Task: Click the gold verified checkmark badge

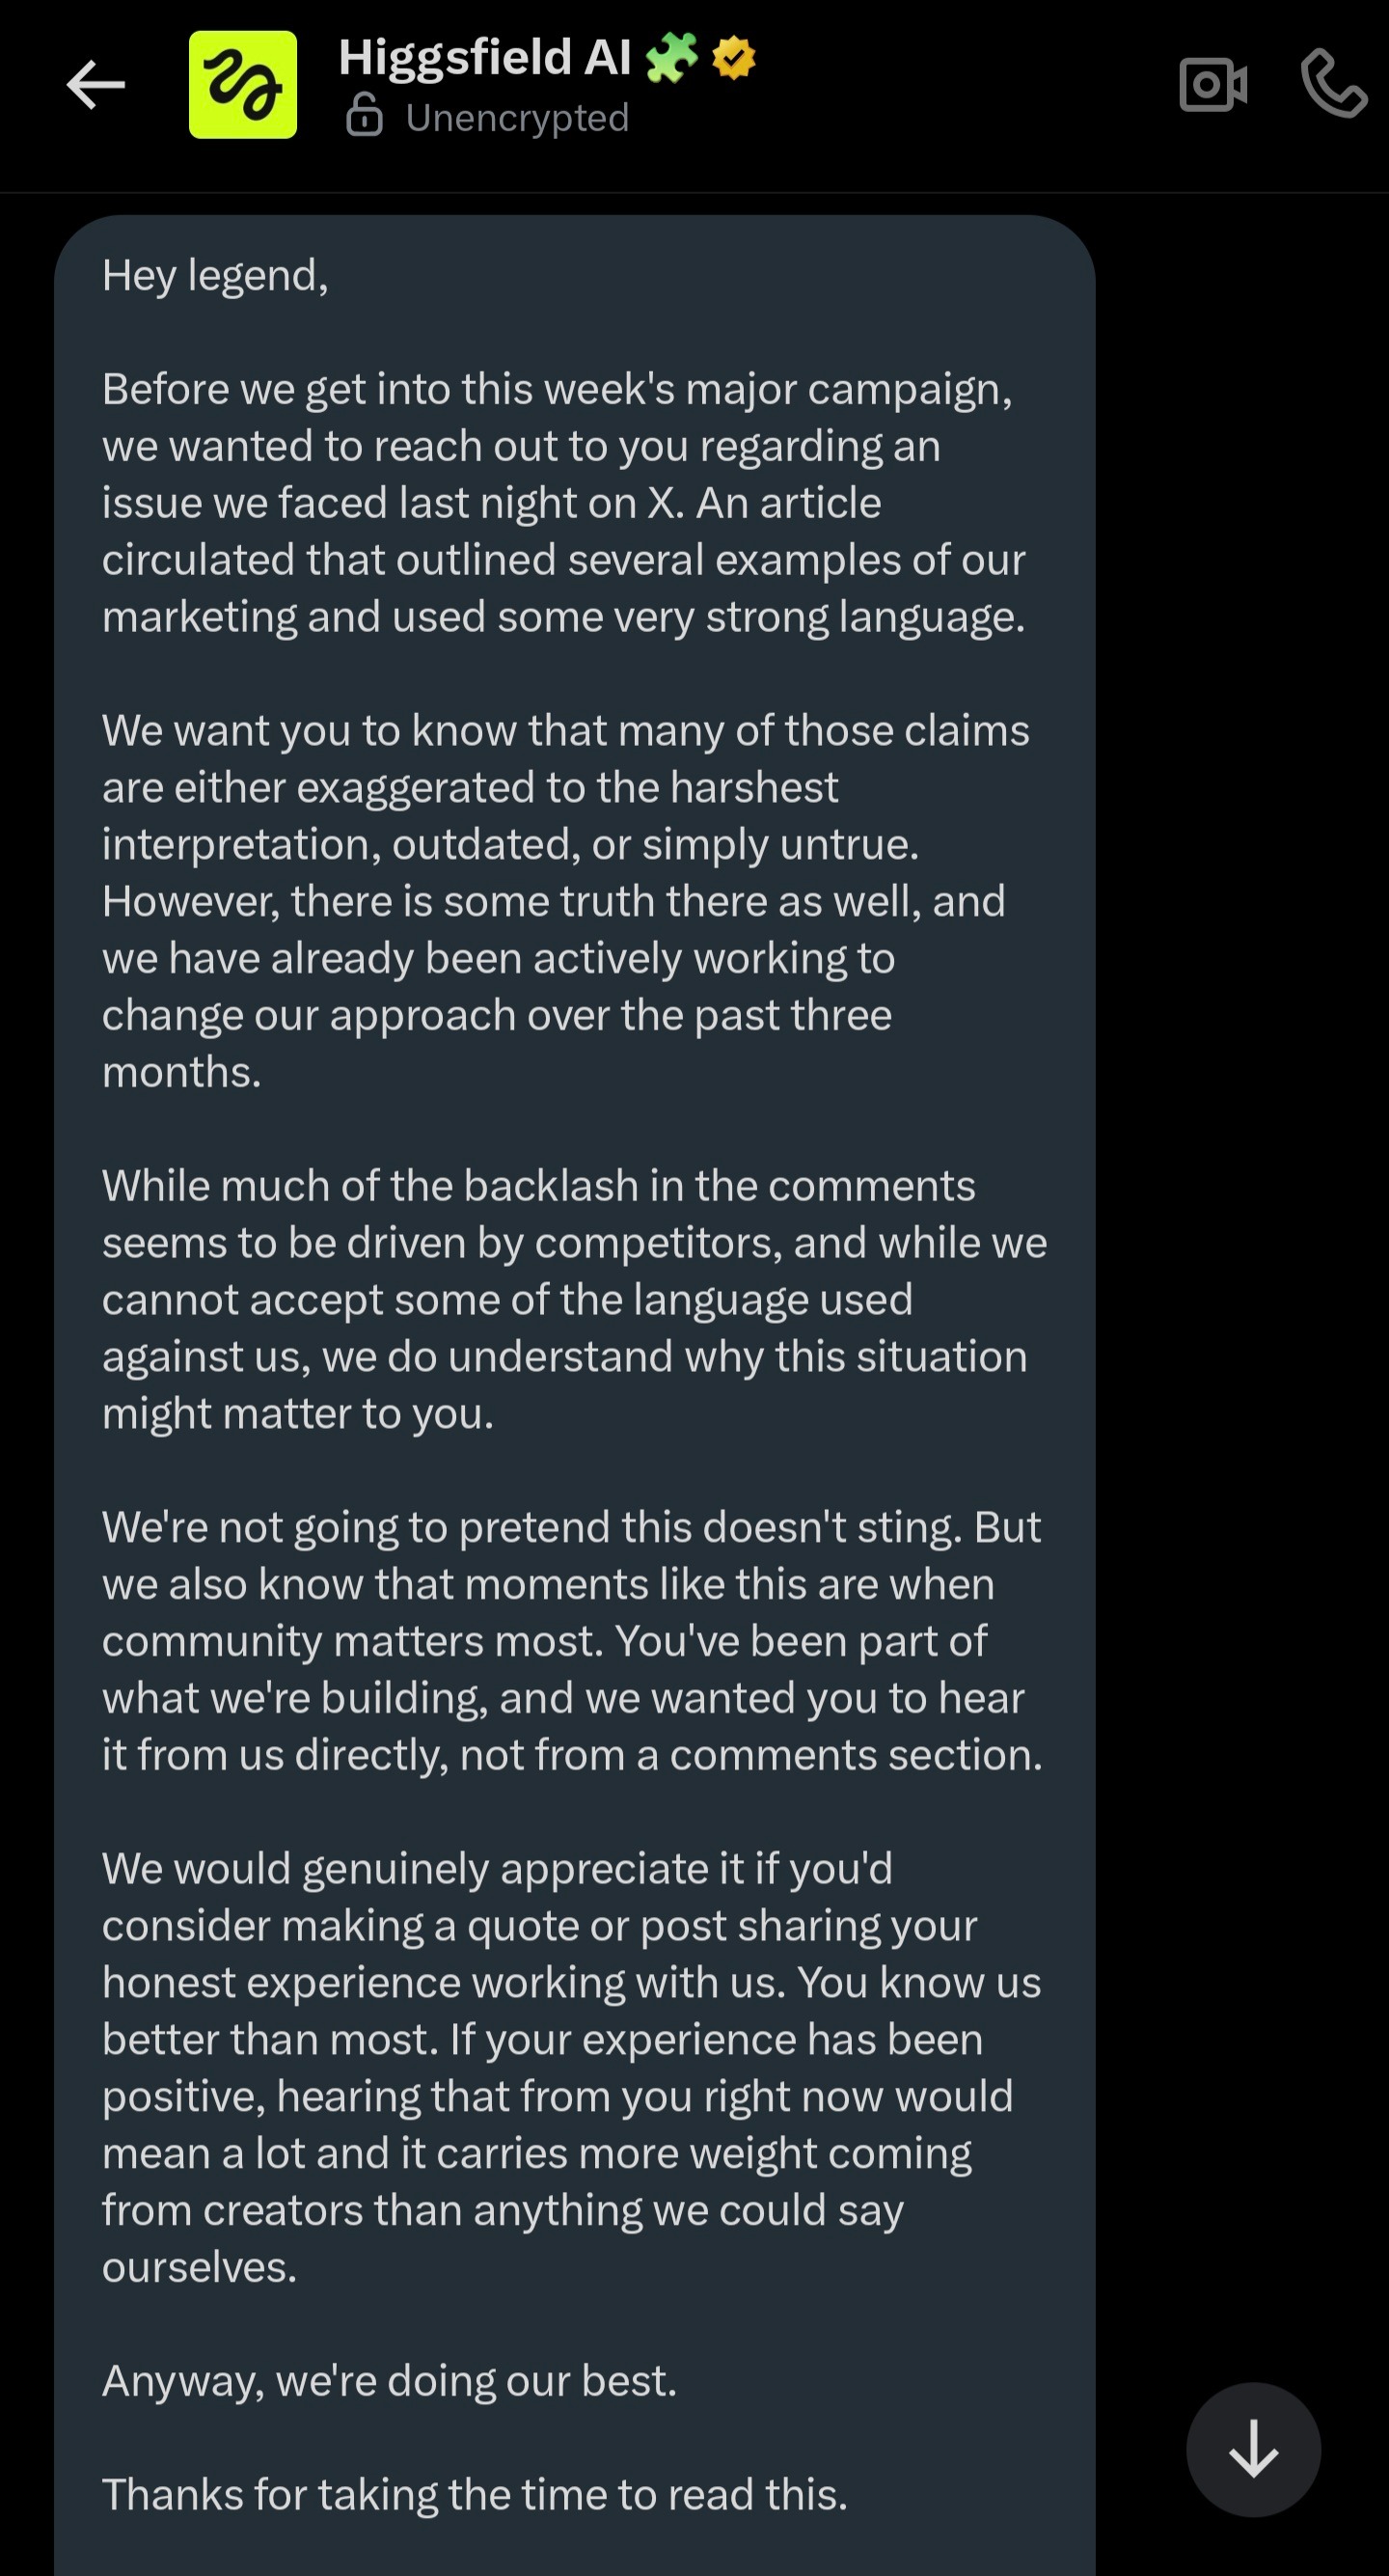Action: [734, 58]
